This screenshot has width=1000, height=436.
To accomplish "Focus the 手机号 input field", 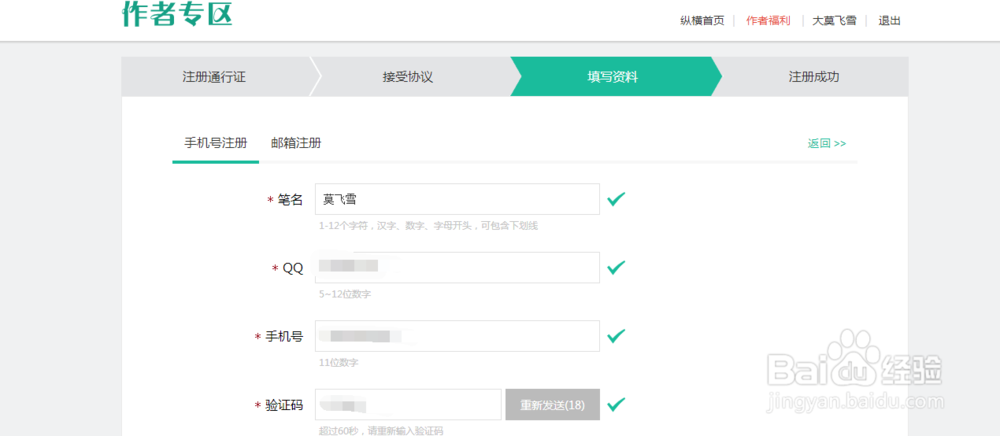I will (457, 336).
